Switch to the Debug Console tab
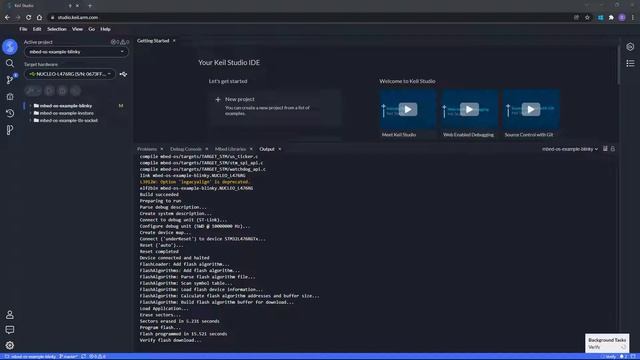640x360 pixels. 186,149
